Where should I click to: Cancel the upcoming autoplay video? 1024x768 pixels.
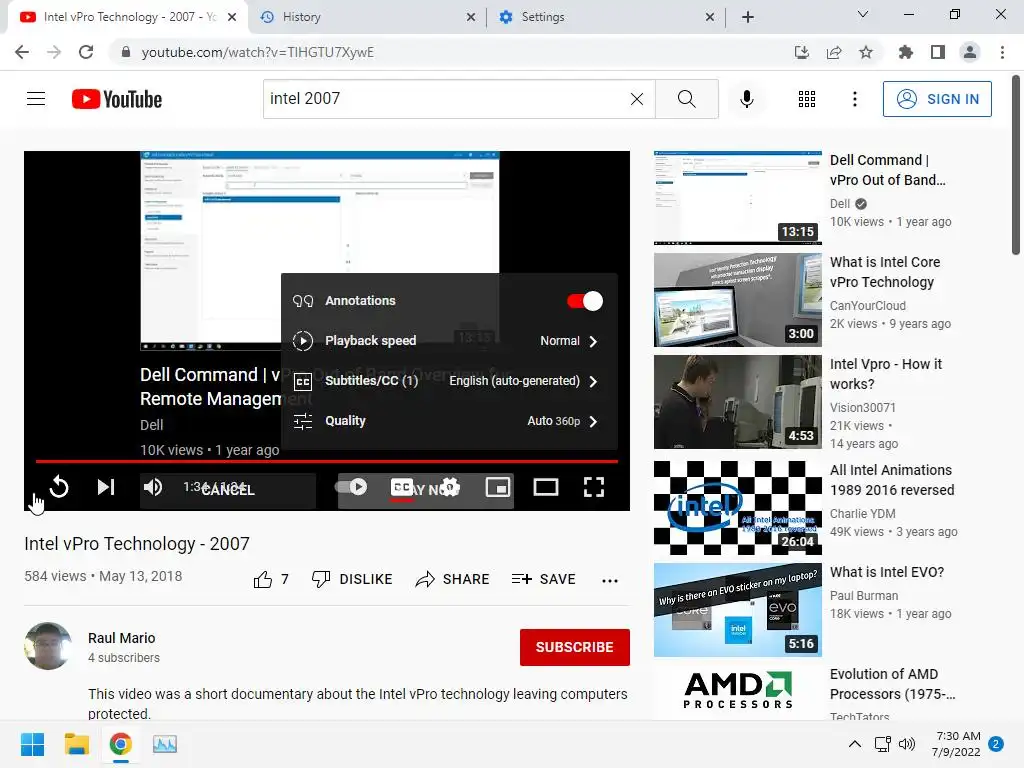[x=228, y=490]
